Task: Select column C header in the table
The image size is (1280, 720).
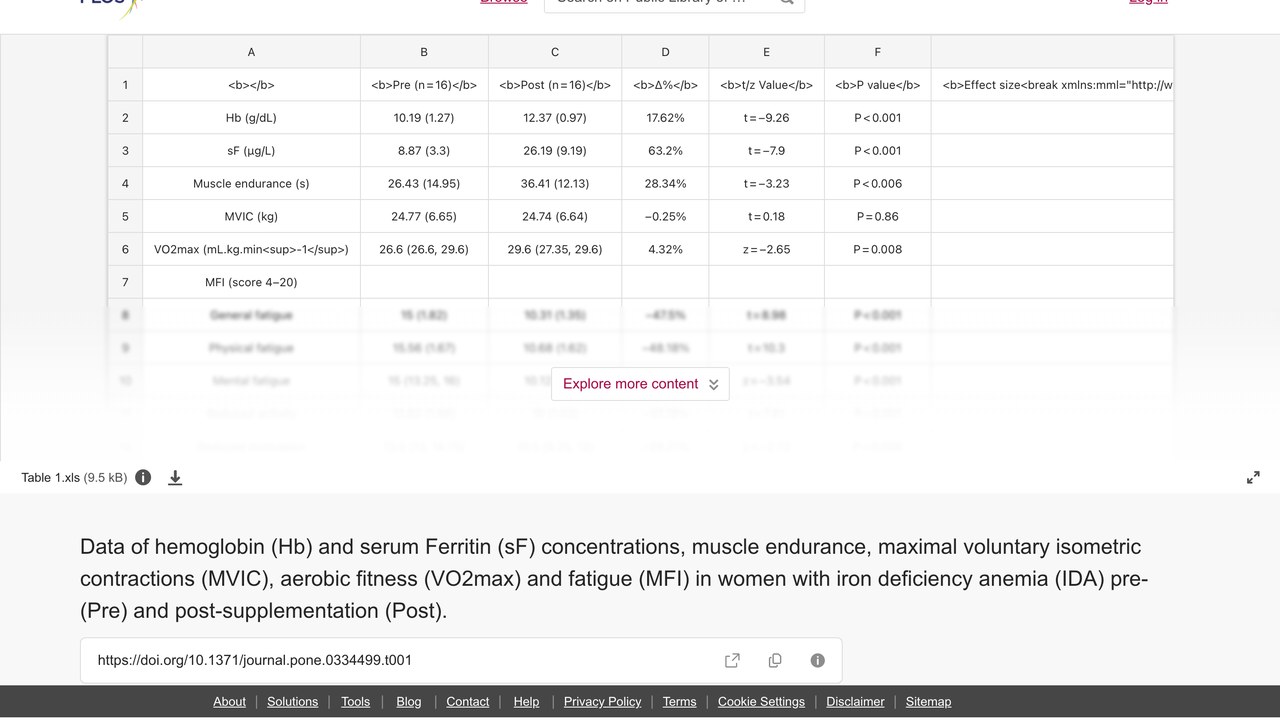Action: tap(555, 52)
